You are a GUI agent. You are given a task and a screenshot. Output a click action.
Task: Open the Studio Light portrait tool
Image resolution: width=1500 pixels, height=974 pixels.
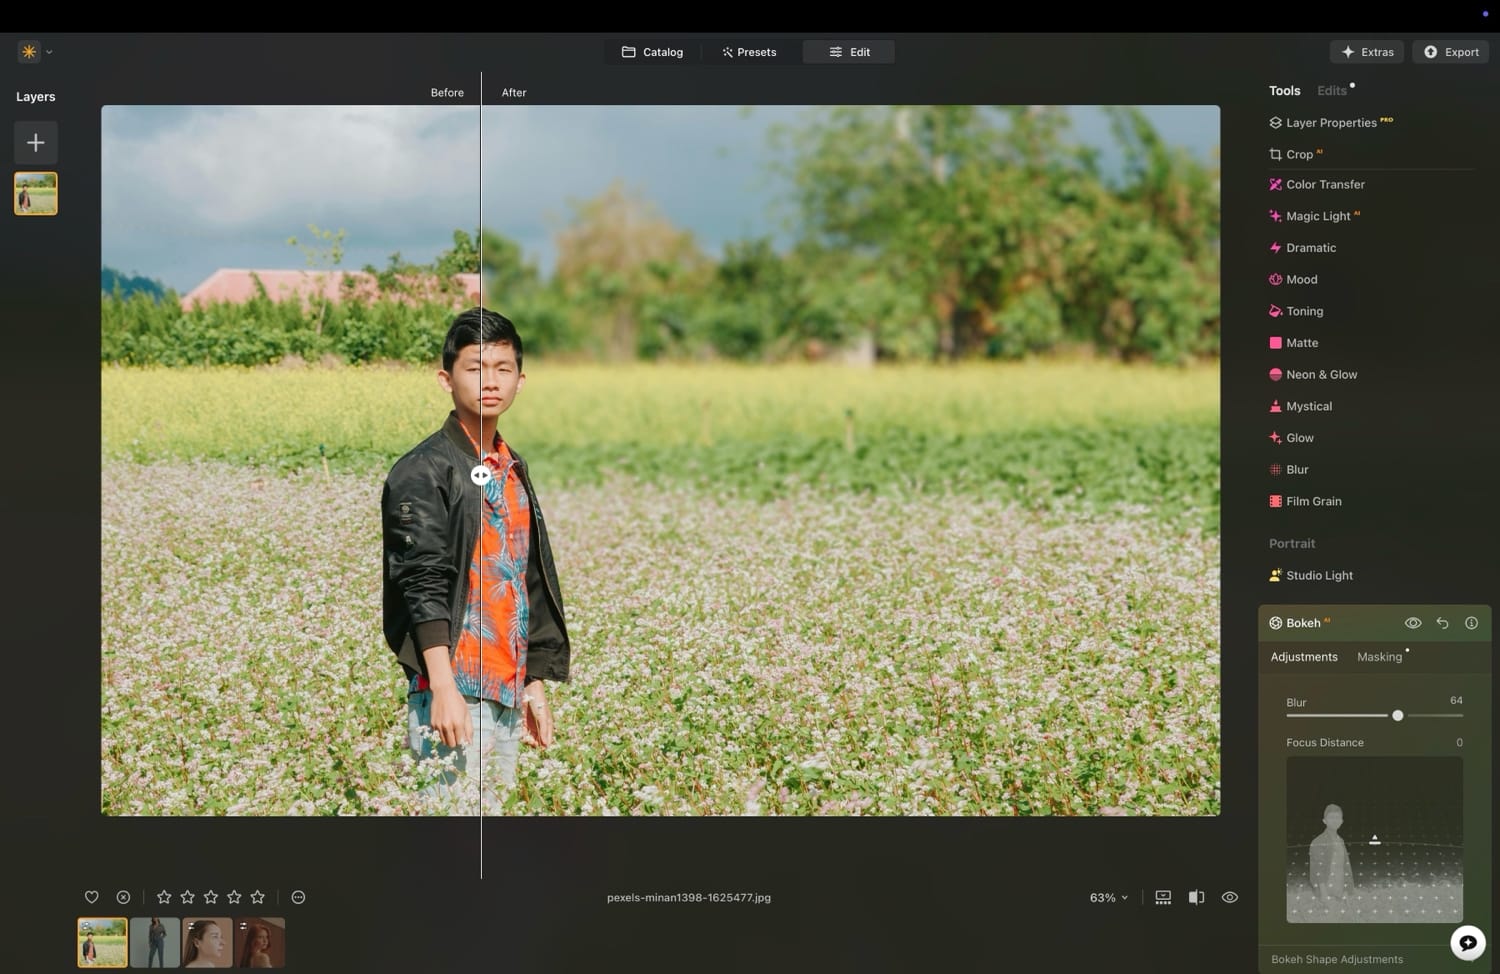[1320, 575]
